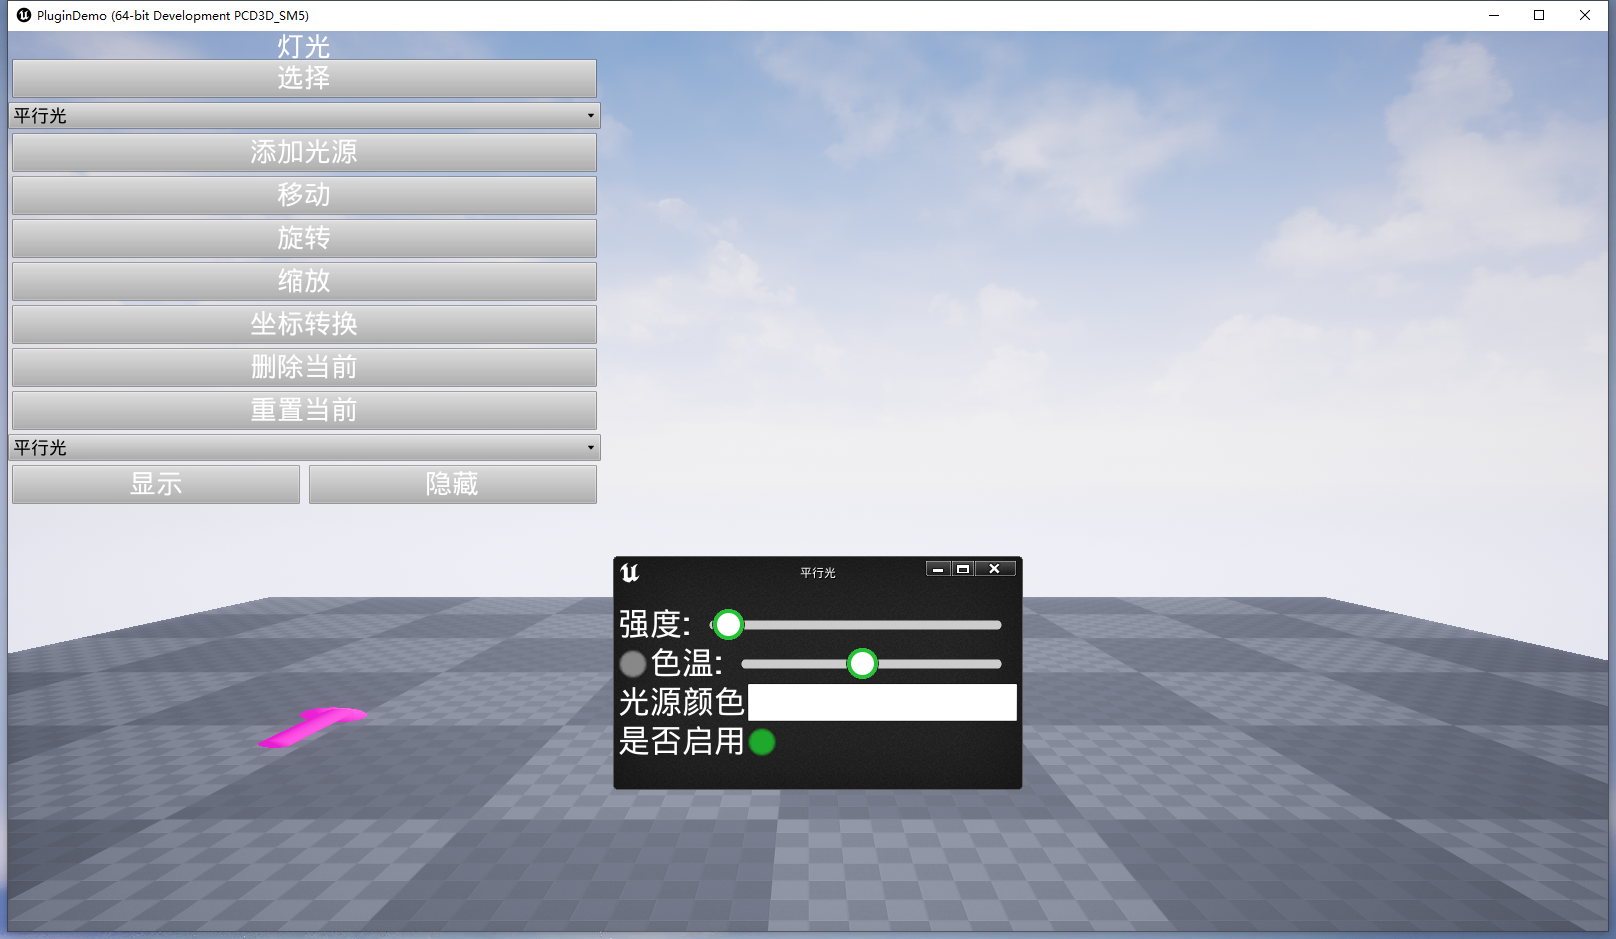Click the dropdown arrow next to top 平行光
Screen dimensions: 1616x939
point(589,115)
